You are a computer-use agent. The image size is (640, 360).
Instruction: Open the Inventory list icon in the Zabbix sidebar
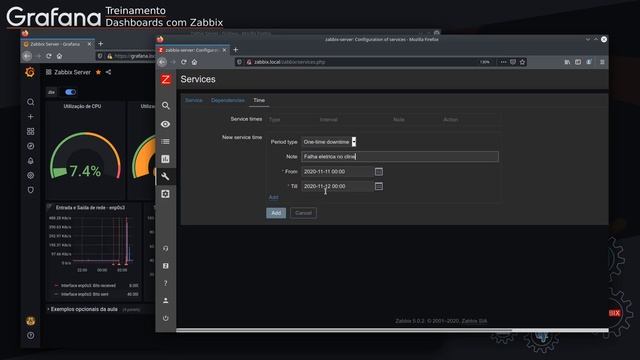click(165, 141)
